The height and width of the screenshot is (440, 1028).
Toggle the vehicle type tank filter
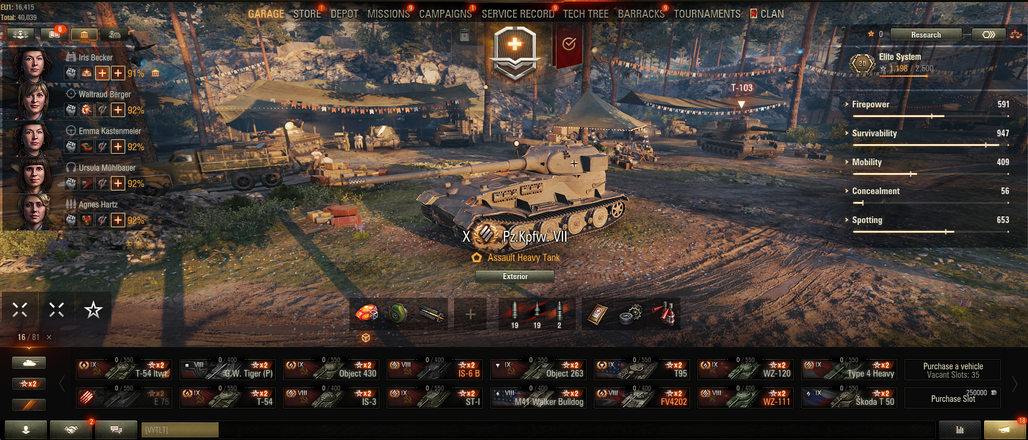29,363
